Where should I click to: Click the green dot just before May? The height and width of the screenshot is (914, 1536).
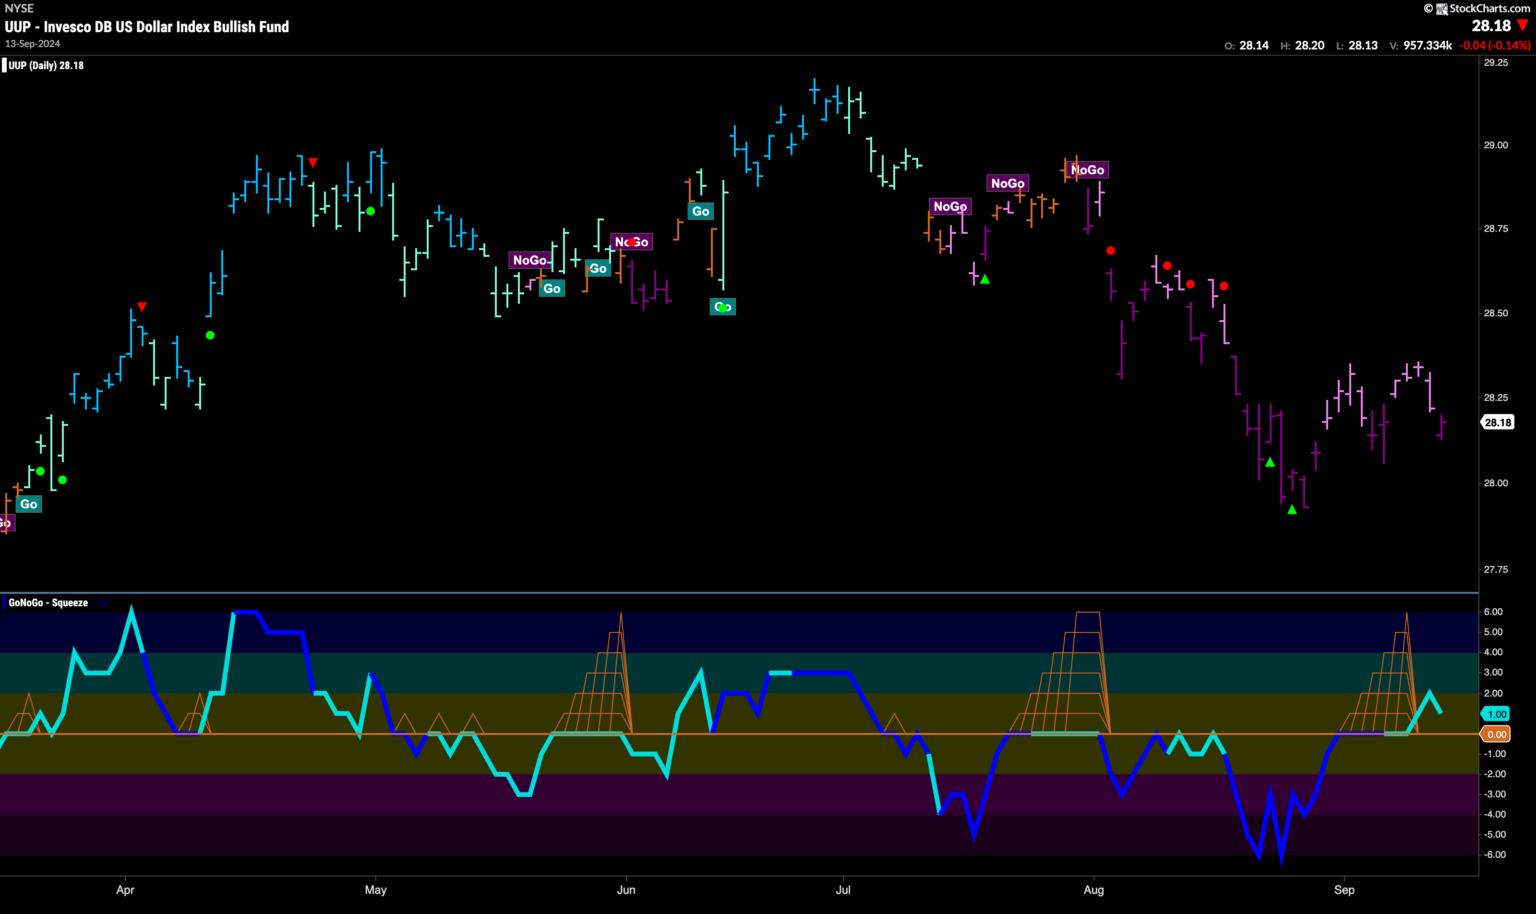coord(370,211)
